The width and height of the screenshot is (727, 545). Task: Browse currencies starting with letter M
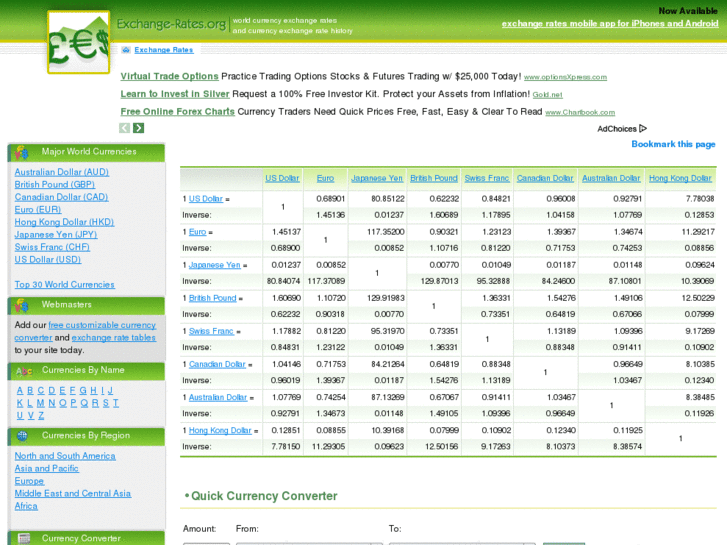(39, 403)
